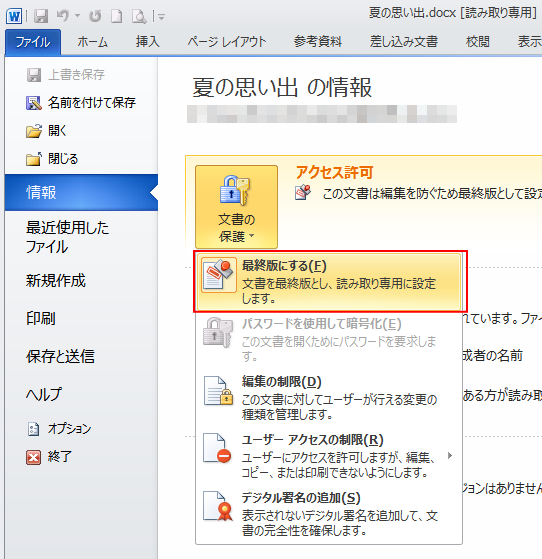Choose 最終版にする(F) from the menu

coord(329,282)
